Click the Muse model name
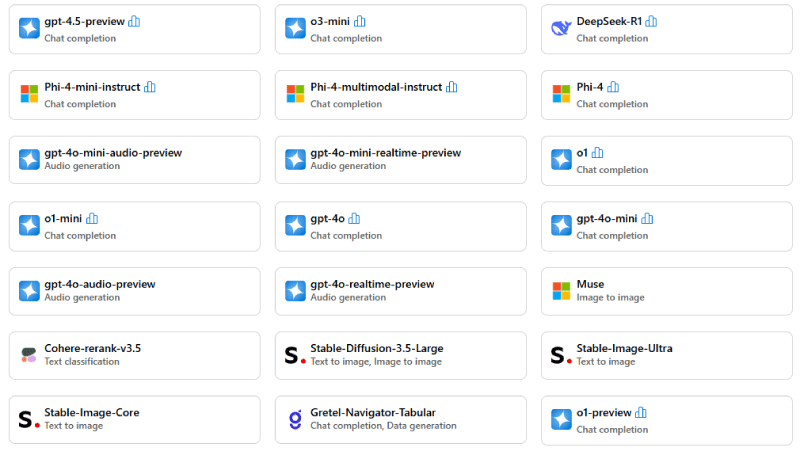Screen dimensions: 800x450 pos(590,284)
